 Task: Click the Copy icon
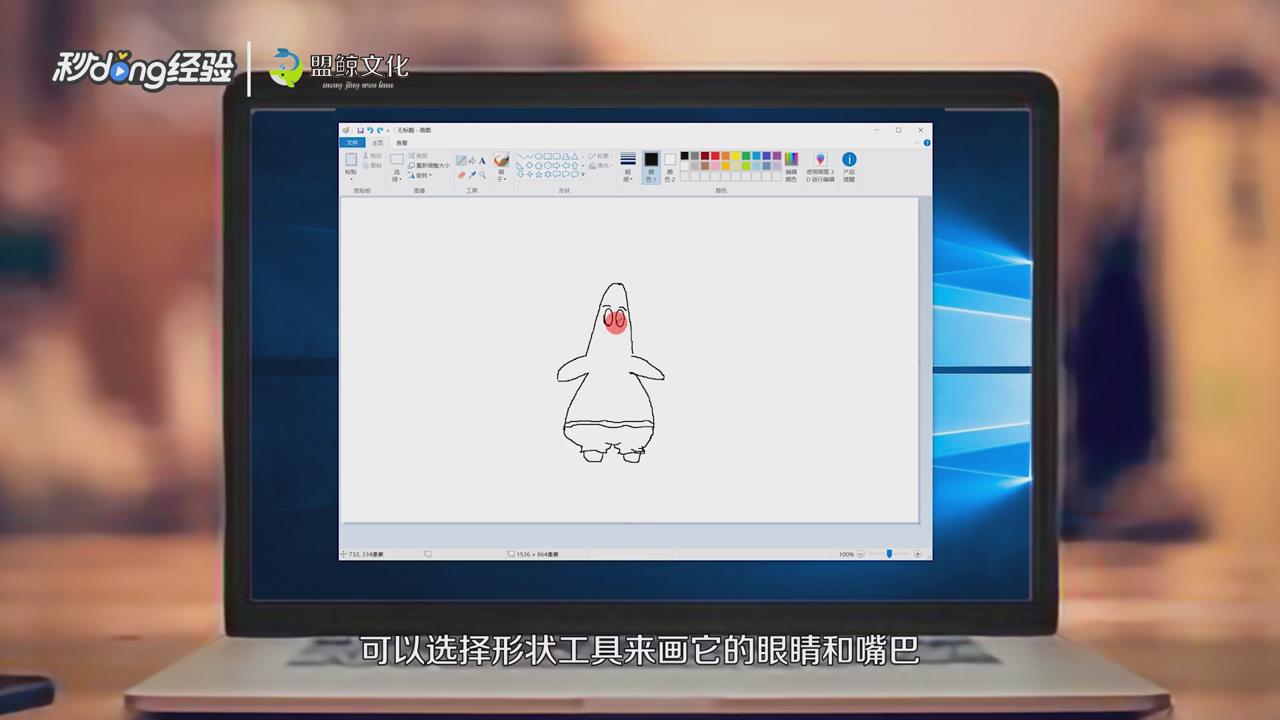(366, 165)
